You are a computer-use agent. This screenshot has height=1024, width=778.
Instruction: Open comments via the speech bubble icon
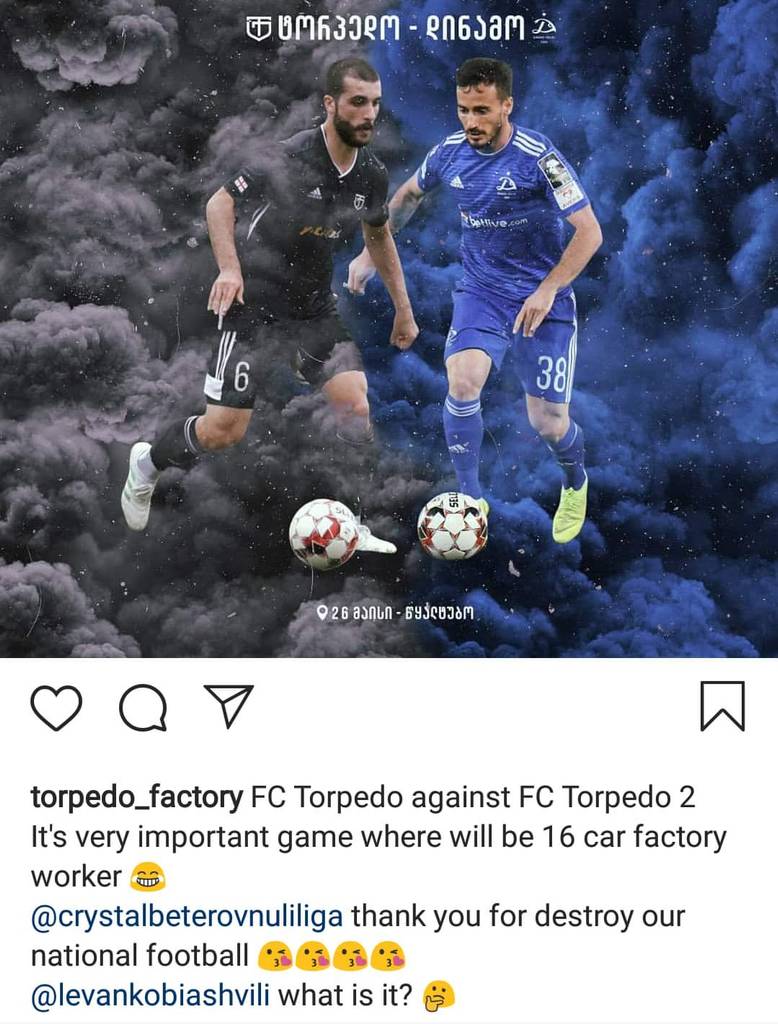pyautogui.click(x=142, y=707)
